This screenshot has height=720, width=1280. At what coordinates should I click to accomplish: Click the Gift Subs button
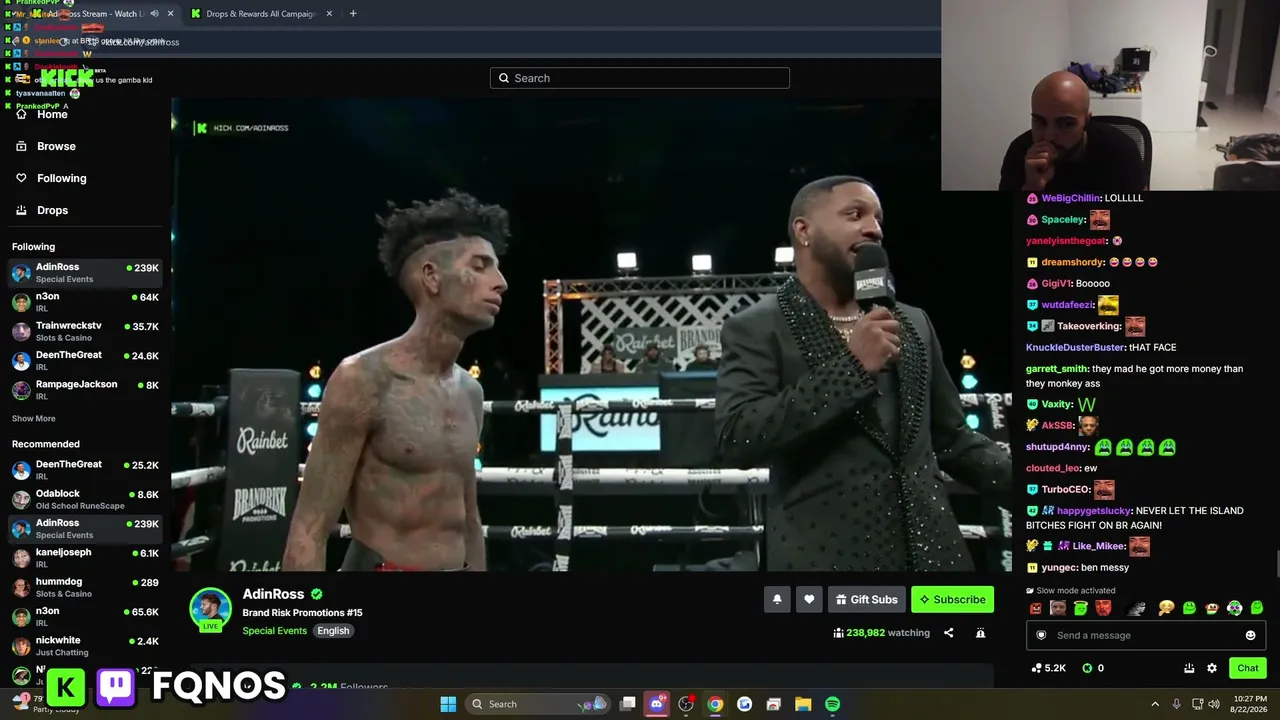coord(867,599)
